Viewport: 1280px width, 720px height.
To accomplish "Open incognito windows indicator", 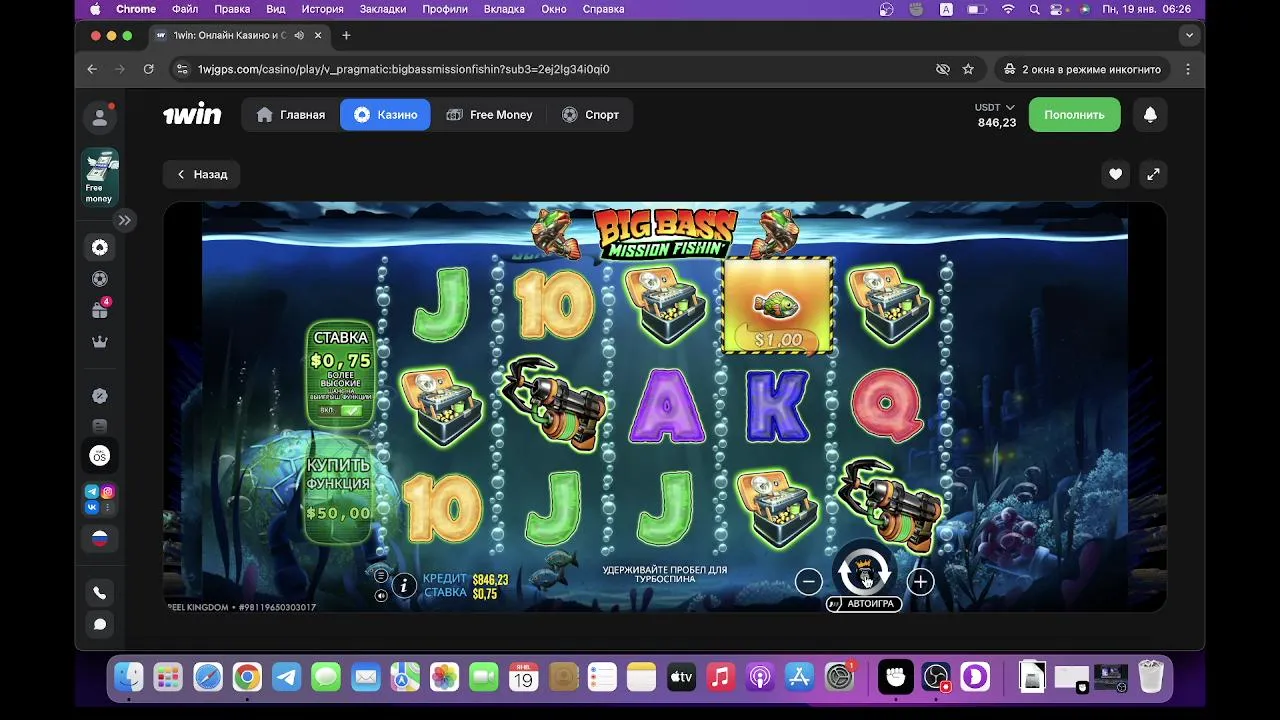I will point(1082,69).
